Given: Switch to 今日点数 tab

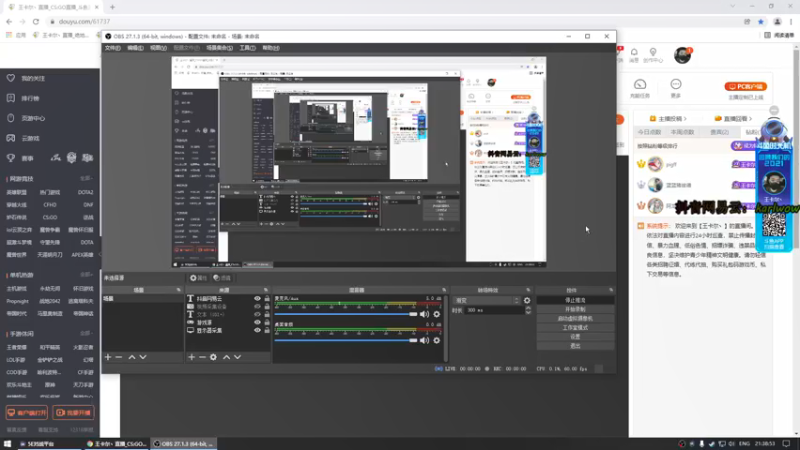Looking at the screenshot, I should tap(649, 132).
